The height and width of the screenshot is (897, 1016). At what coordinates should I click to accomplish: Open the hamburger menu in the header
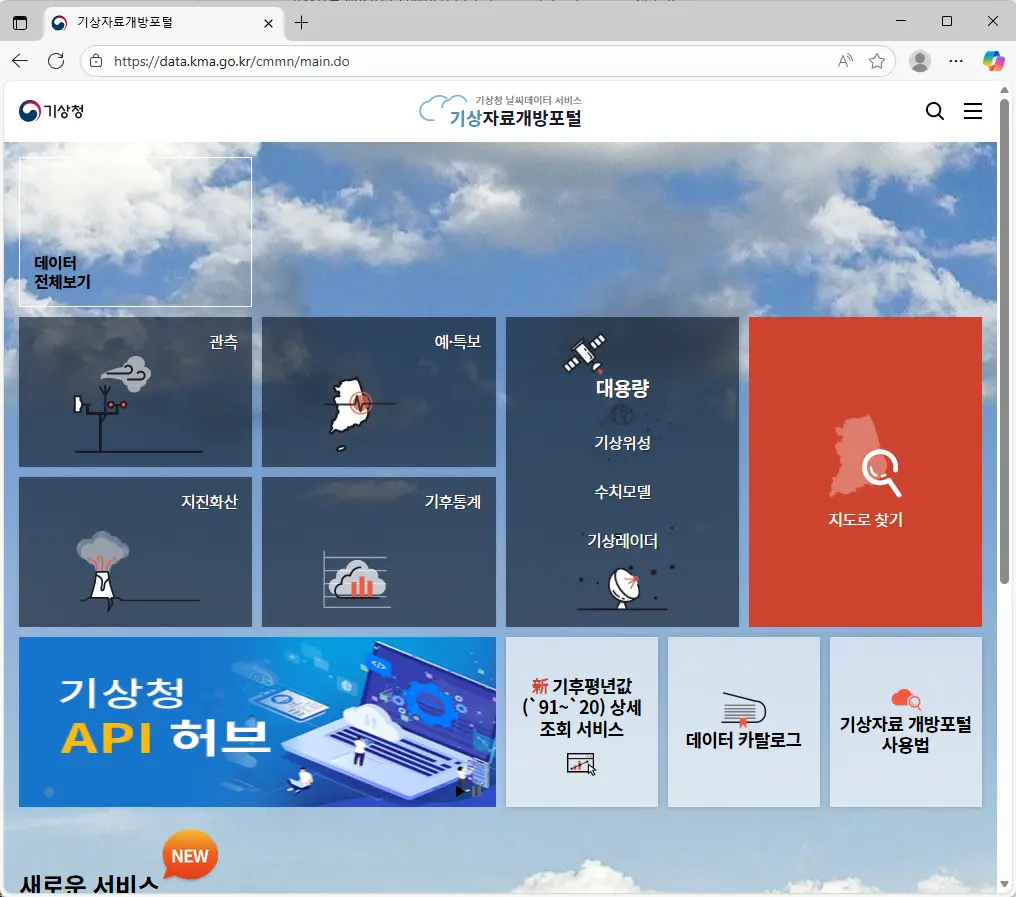click(x=972, y=111)
